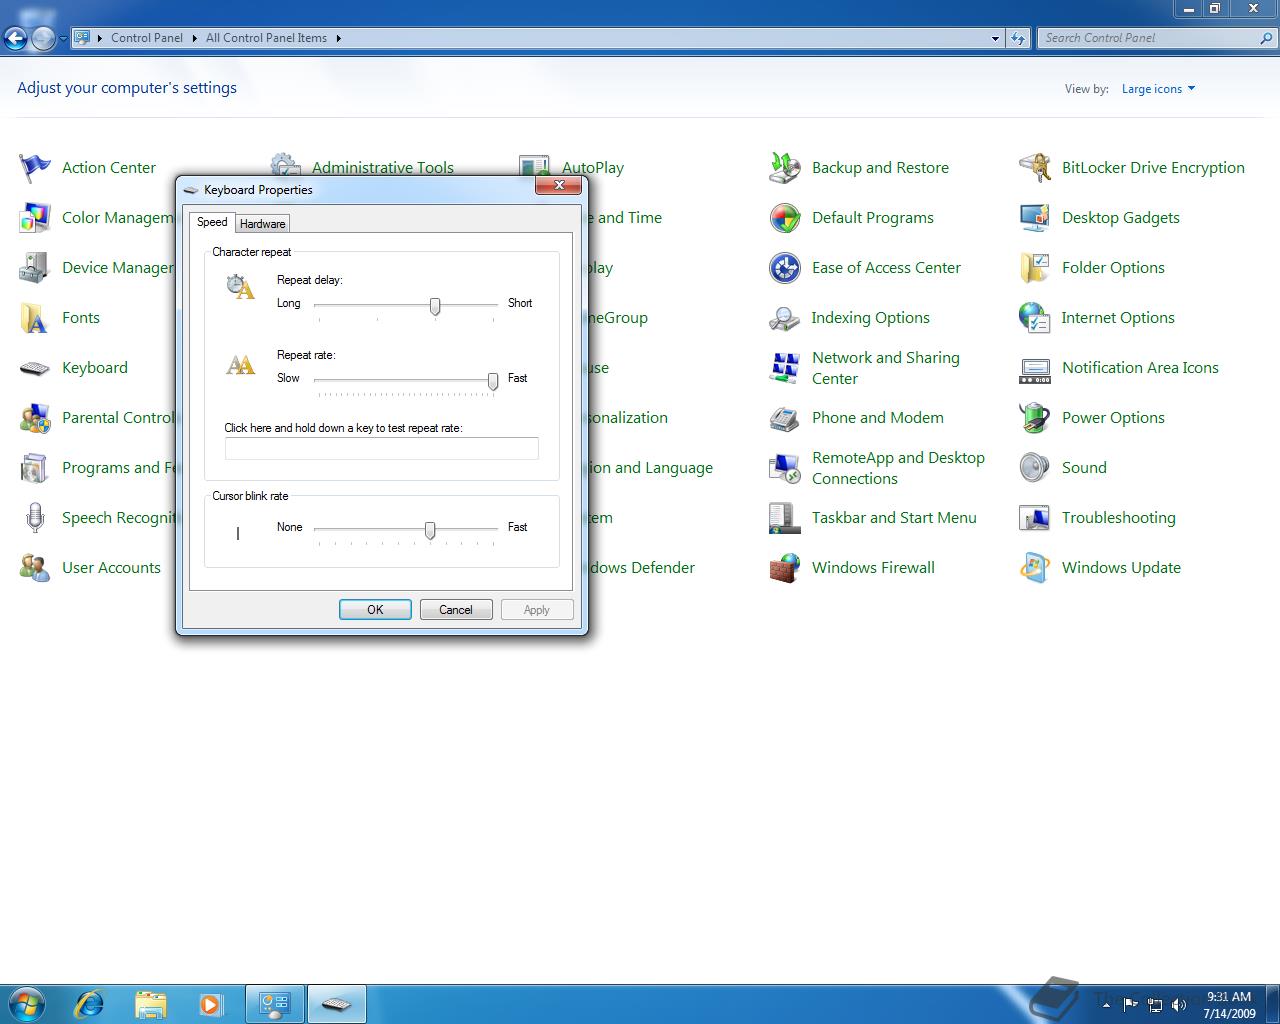The width and height of the screenshot is (1280, 1024).
Task: Show hidden tray icons arrow
Action: pos(1106,1005)
